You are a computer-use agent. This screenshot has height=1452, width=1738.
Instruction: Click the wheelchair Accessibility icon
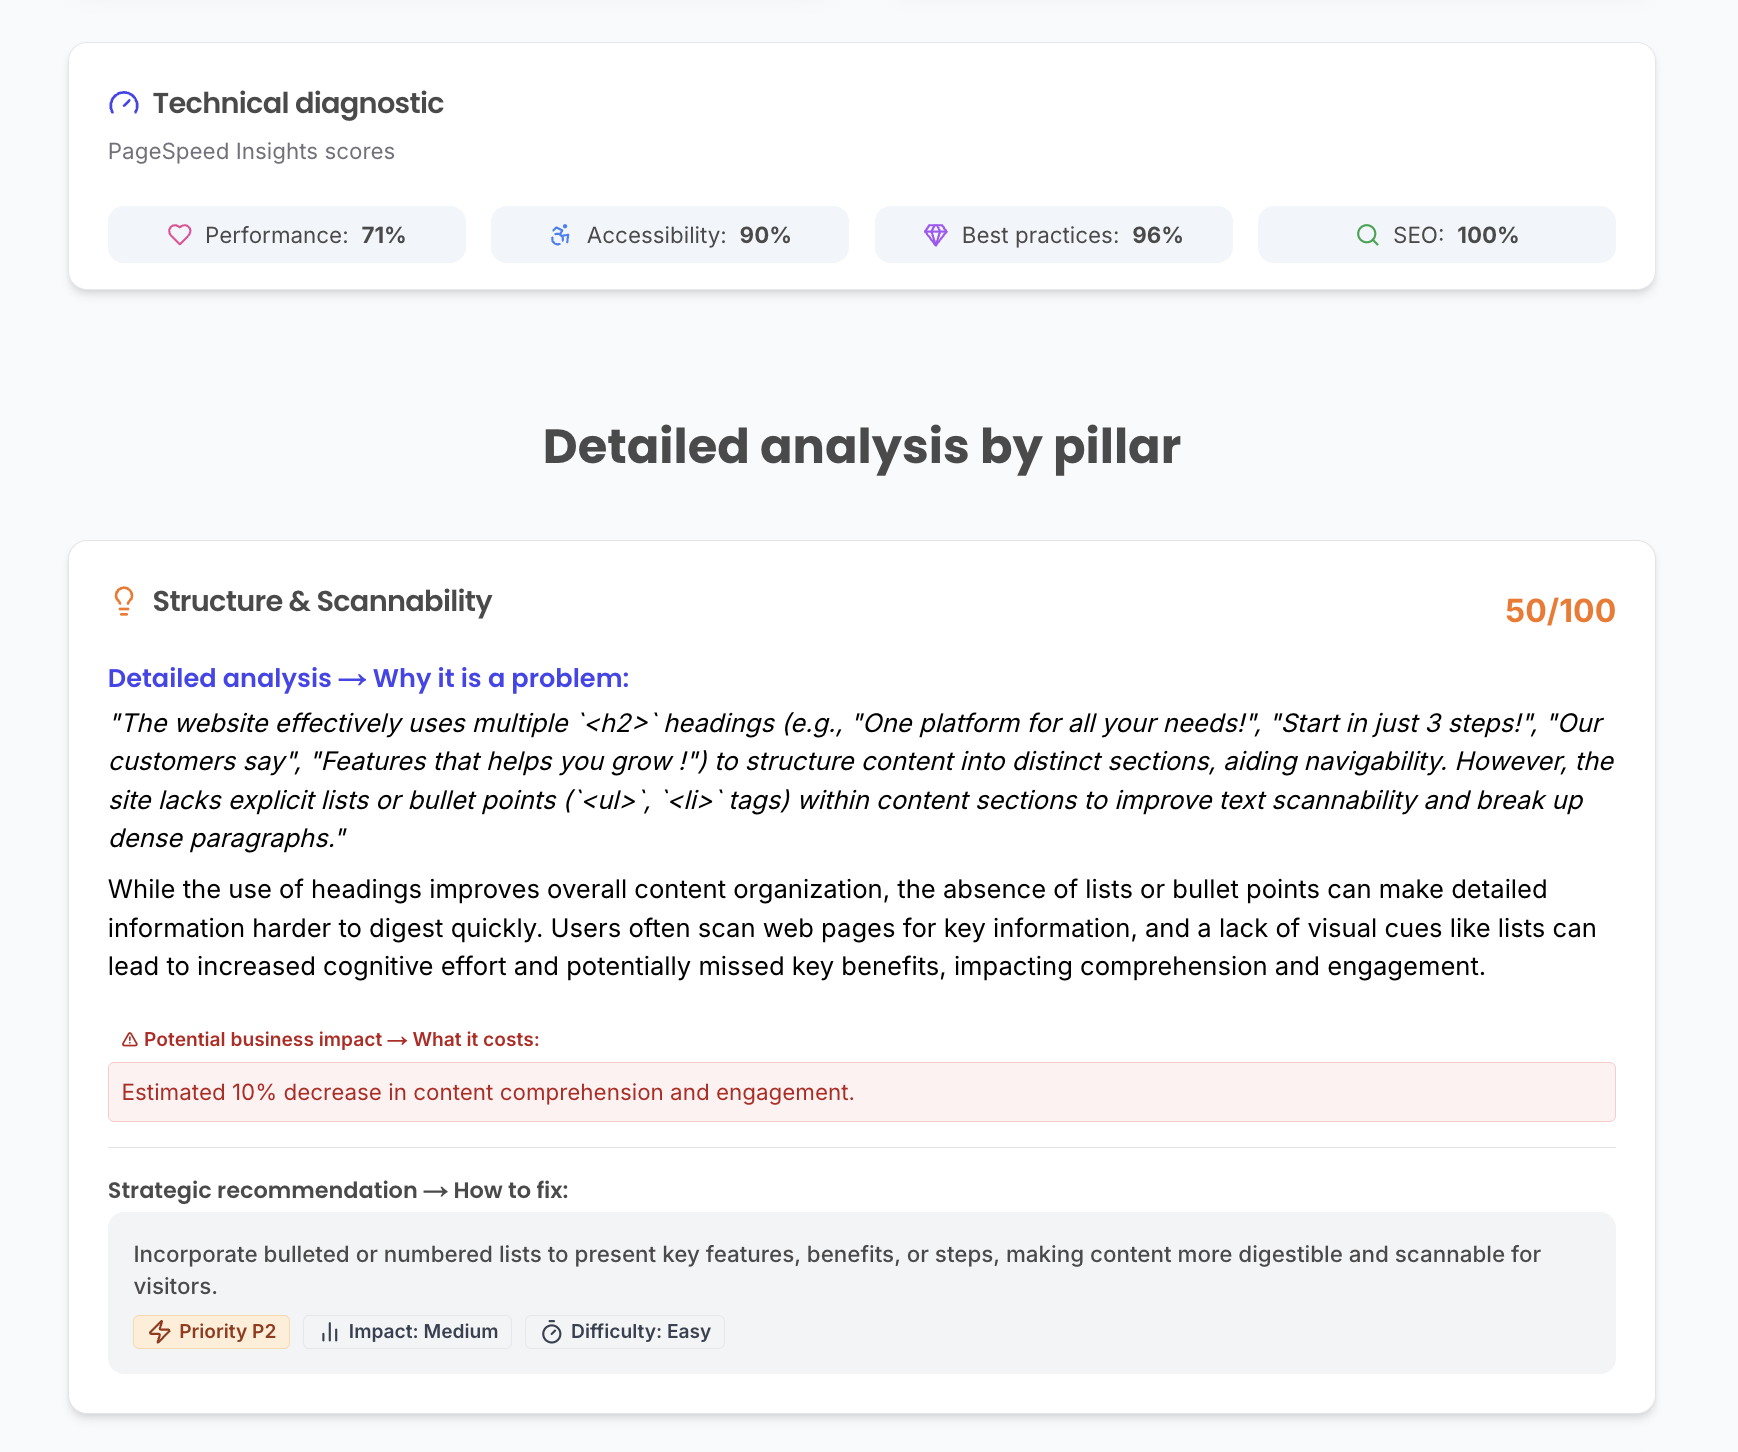pos(561,235)
